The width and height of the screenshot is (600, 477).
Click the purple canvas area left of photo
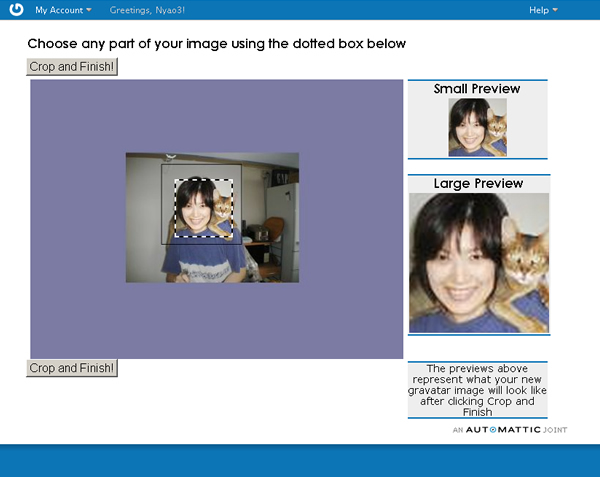click(77, 220)
